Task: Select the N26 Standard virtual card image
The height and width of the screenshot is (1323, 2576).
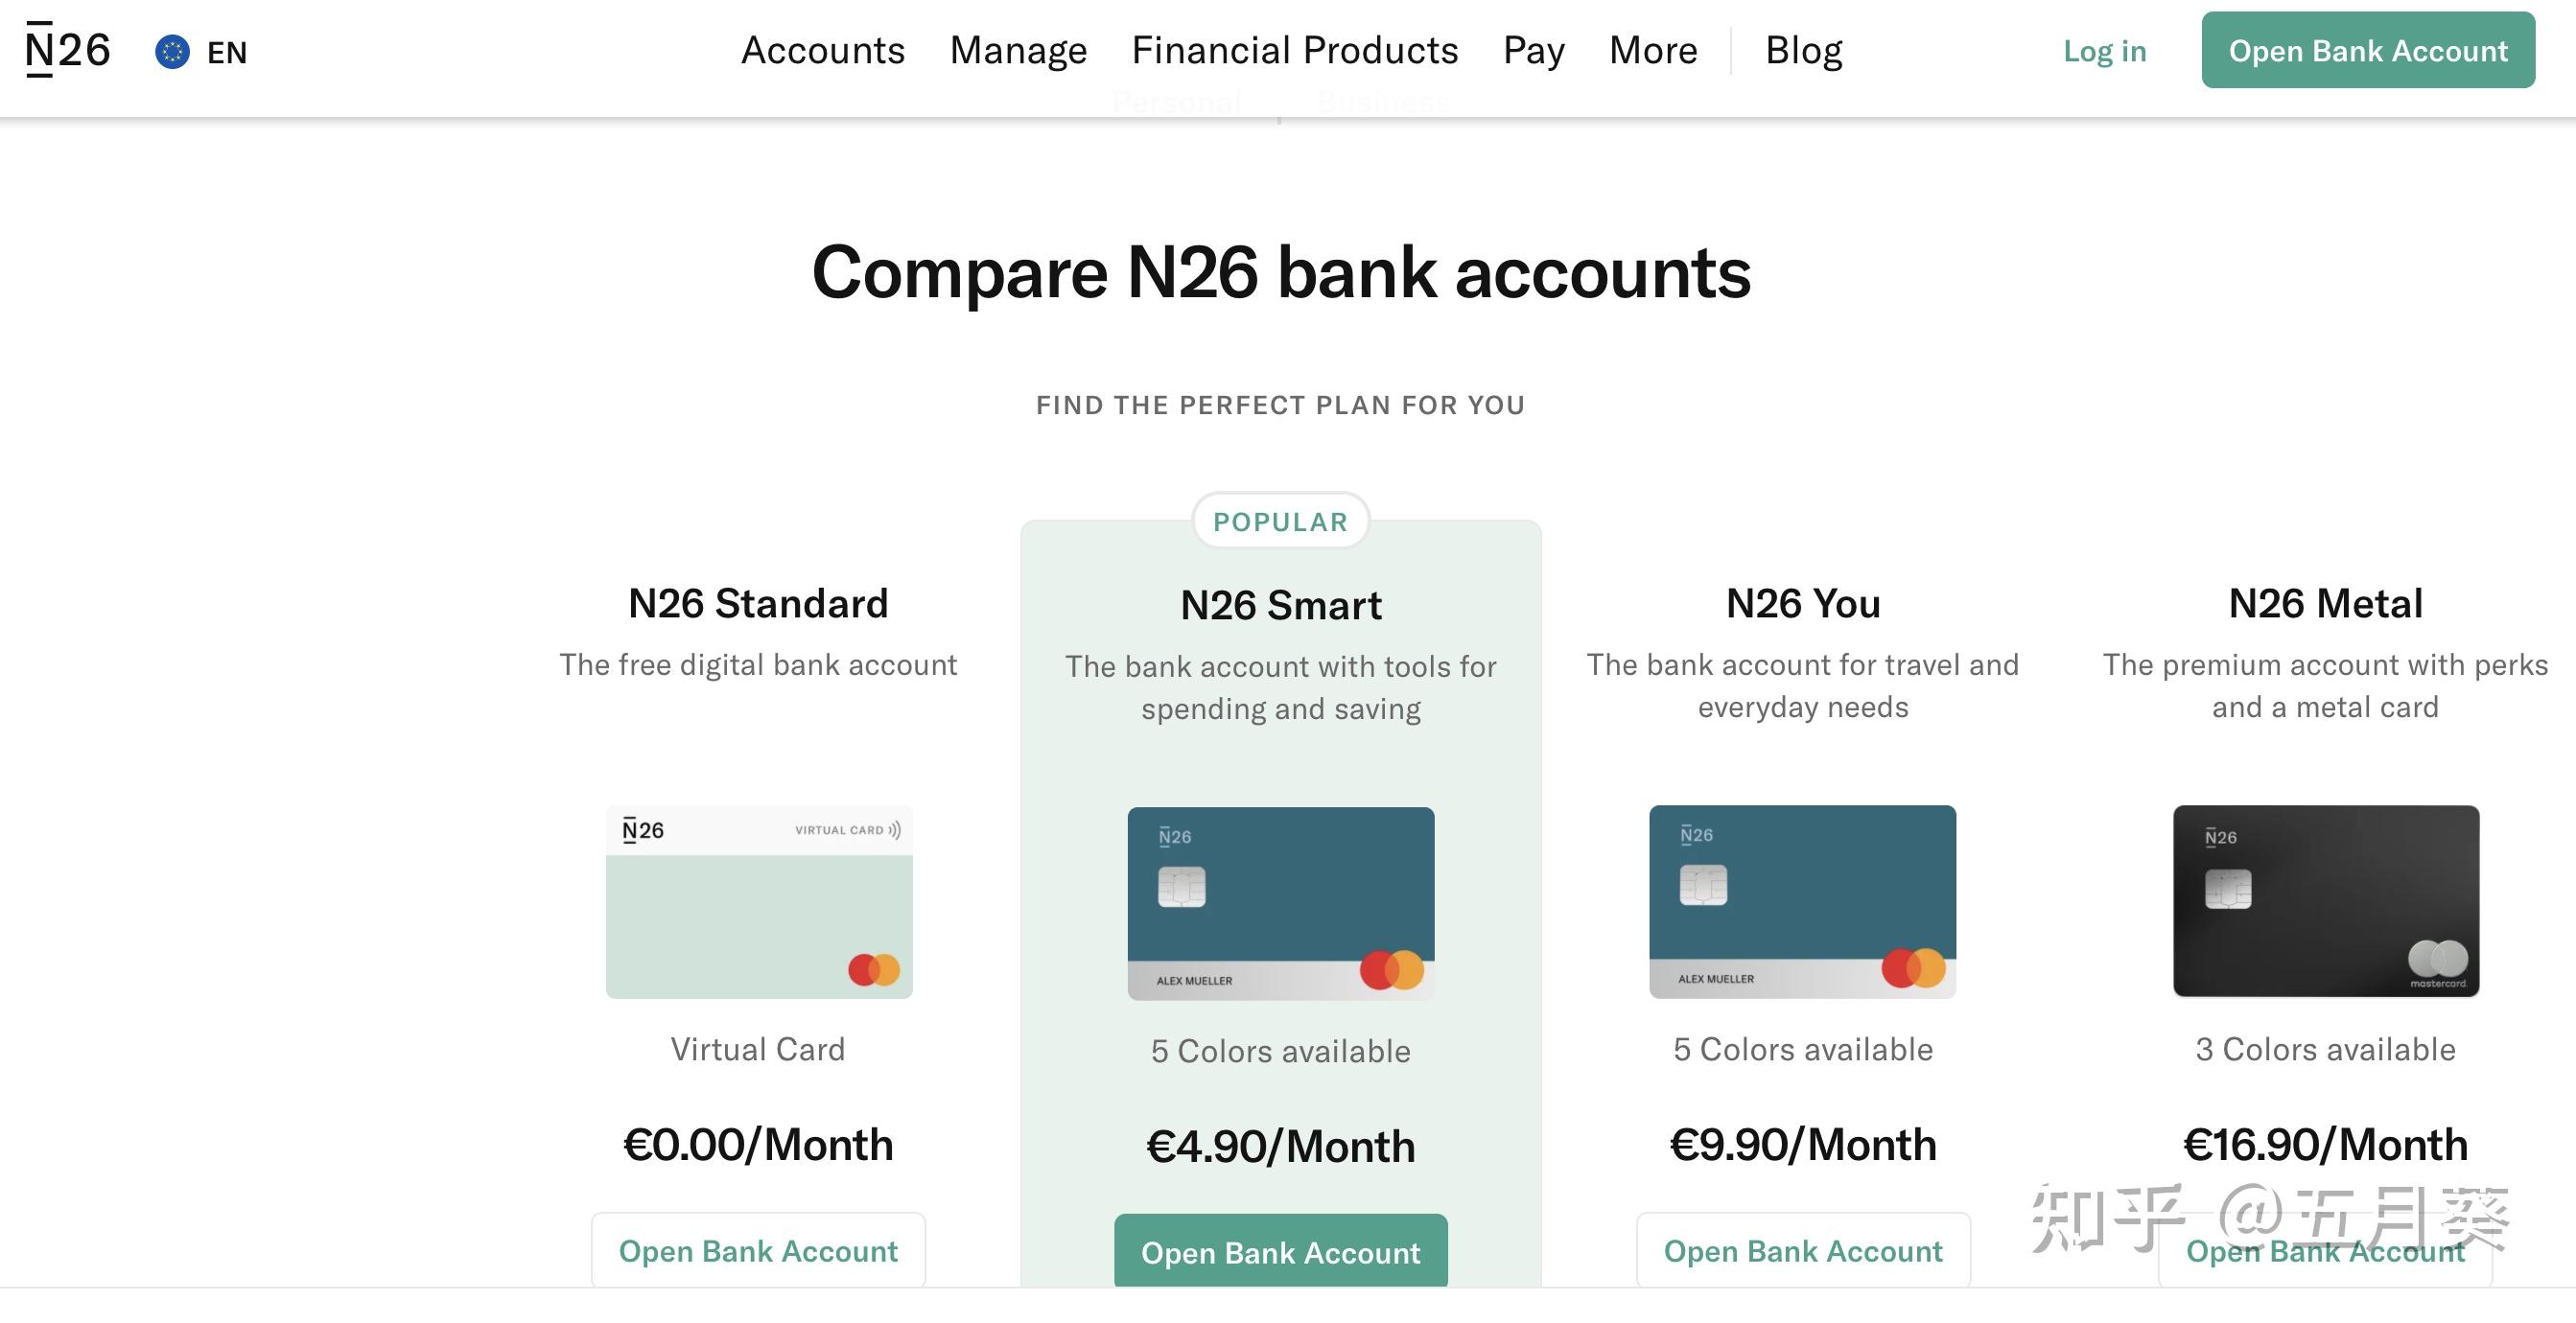Action: pyautogui.click(x=759, y=901)
